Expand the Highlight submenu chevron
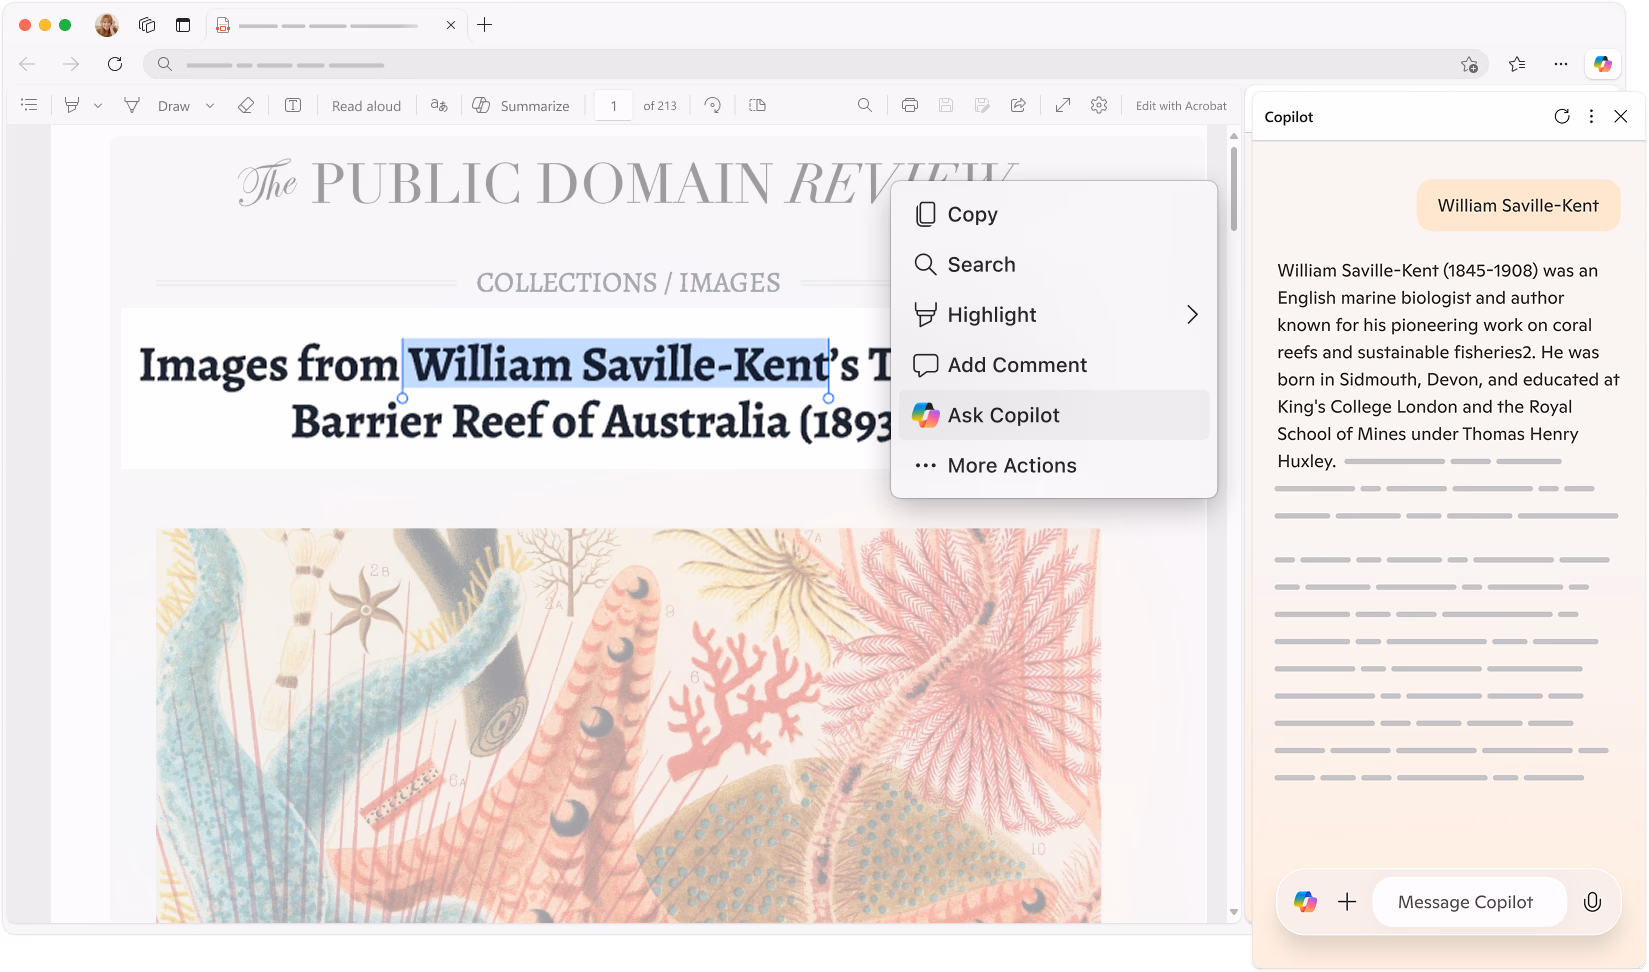The image size is (1649, 972). click(x=1192, y=314)
